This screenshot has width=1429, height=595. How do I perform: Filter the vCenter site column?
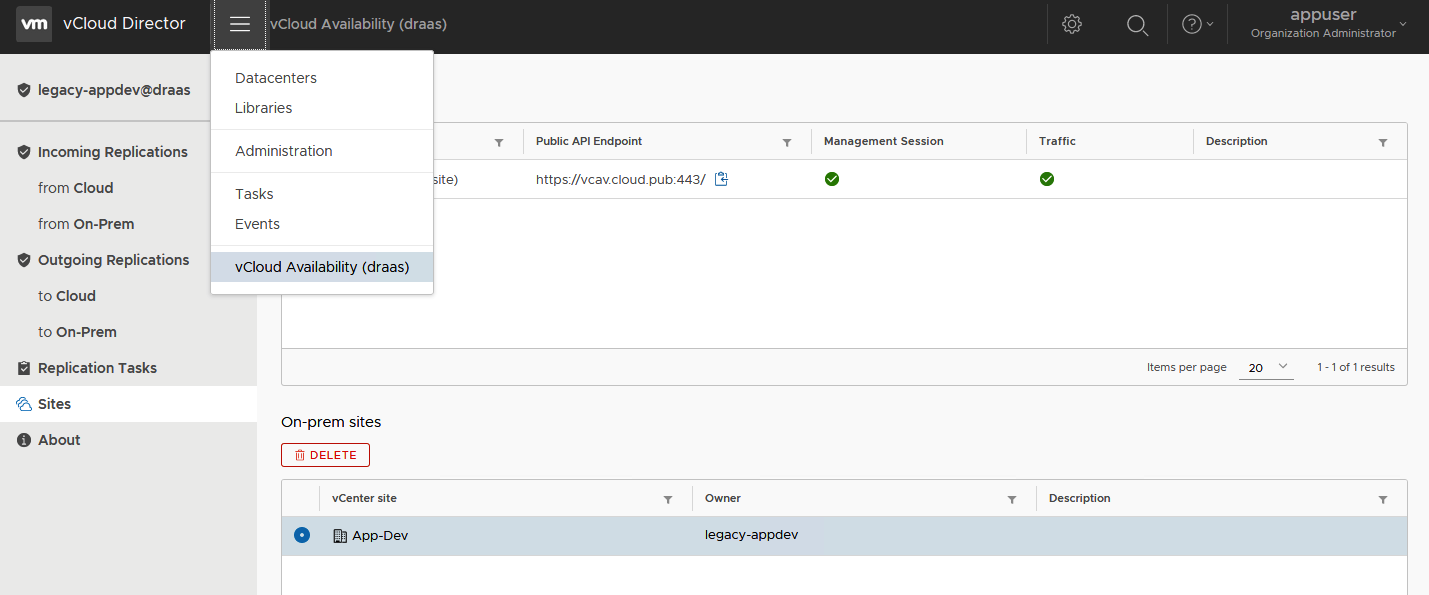tap(668, 499)
